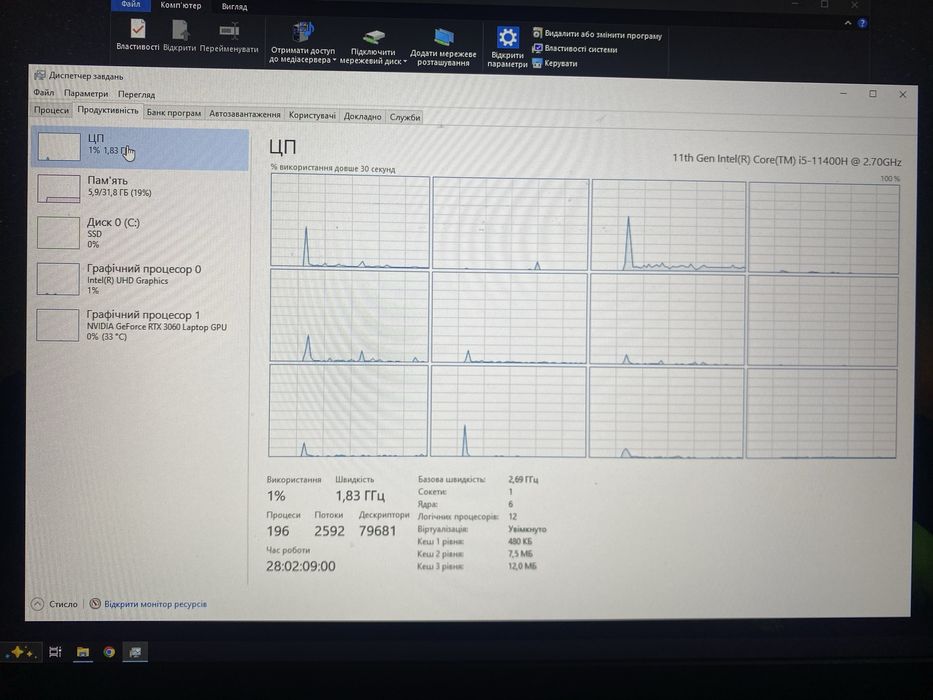Click the Task Manager title bar icon
Viewport: 933px width, 700px height.
coord(40,75)
